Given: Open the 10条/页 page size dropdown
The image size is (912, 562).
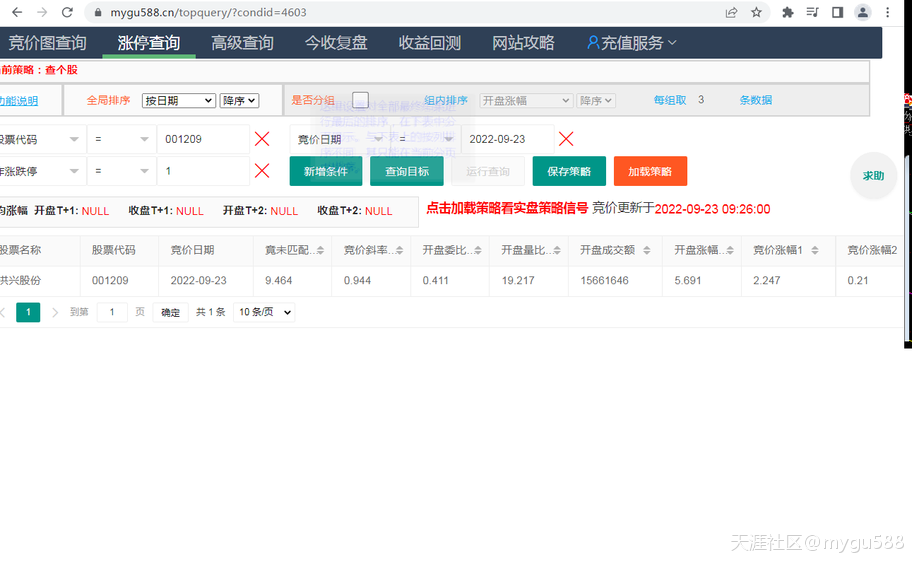Looking at the screenshot, I should [x=264, y=313].
